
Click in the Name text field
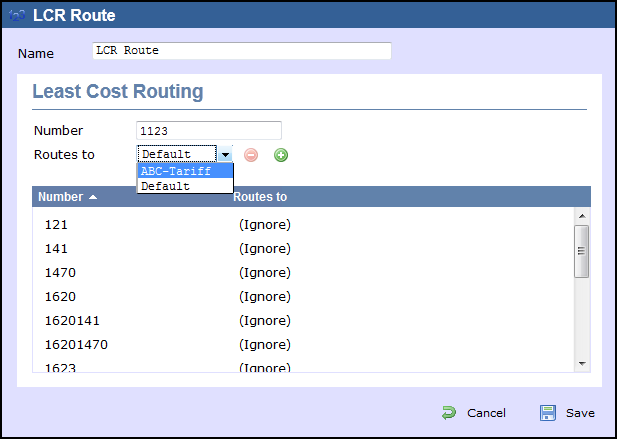[241, 51]
